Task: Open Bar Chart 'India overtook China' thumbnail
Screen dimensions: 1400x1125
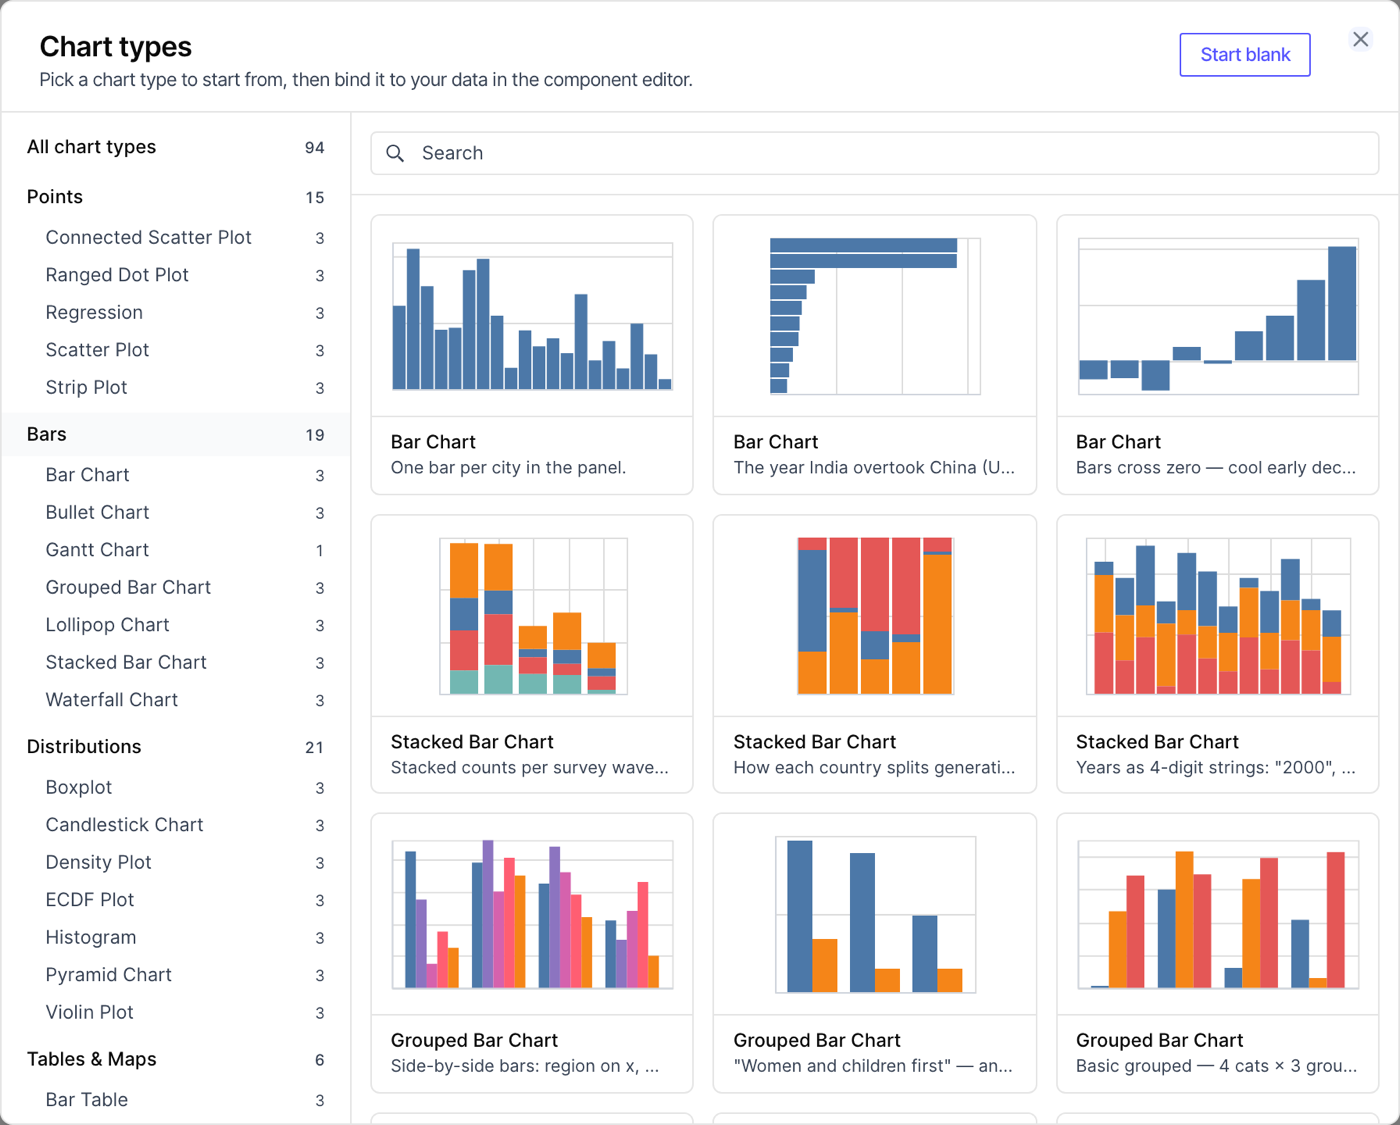Action: (875, 355)
